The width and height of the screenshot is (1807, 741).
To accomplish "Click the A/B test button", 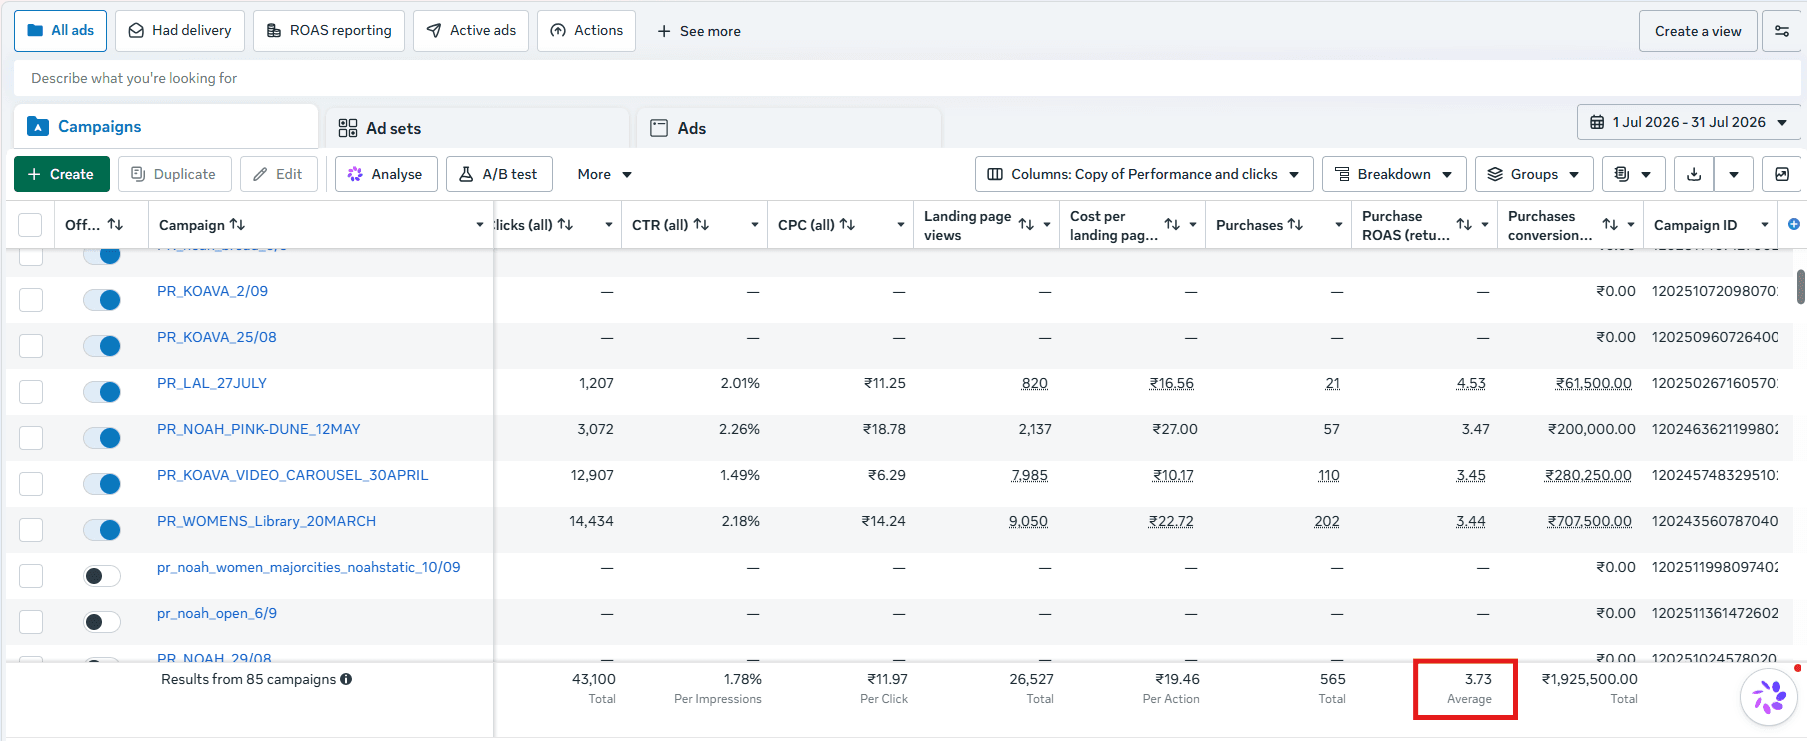I will (499, 174).
